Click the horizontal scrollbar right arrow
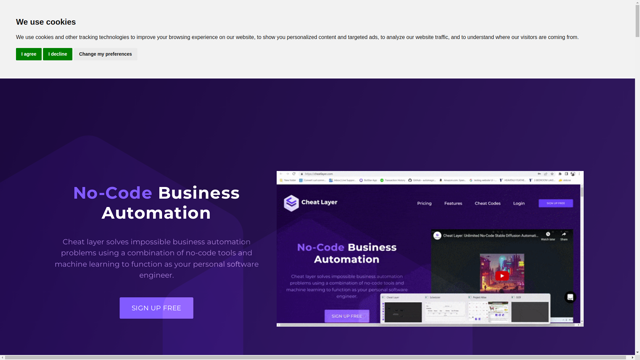The height and width of the screenshot is (360, 640). 632,358
